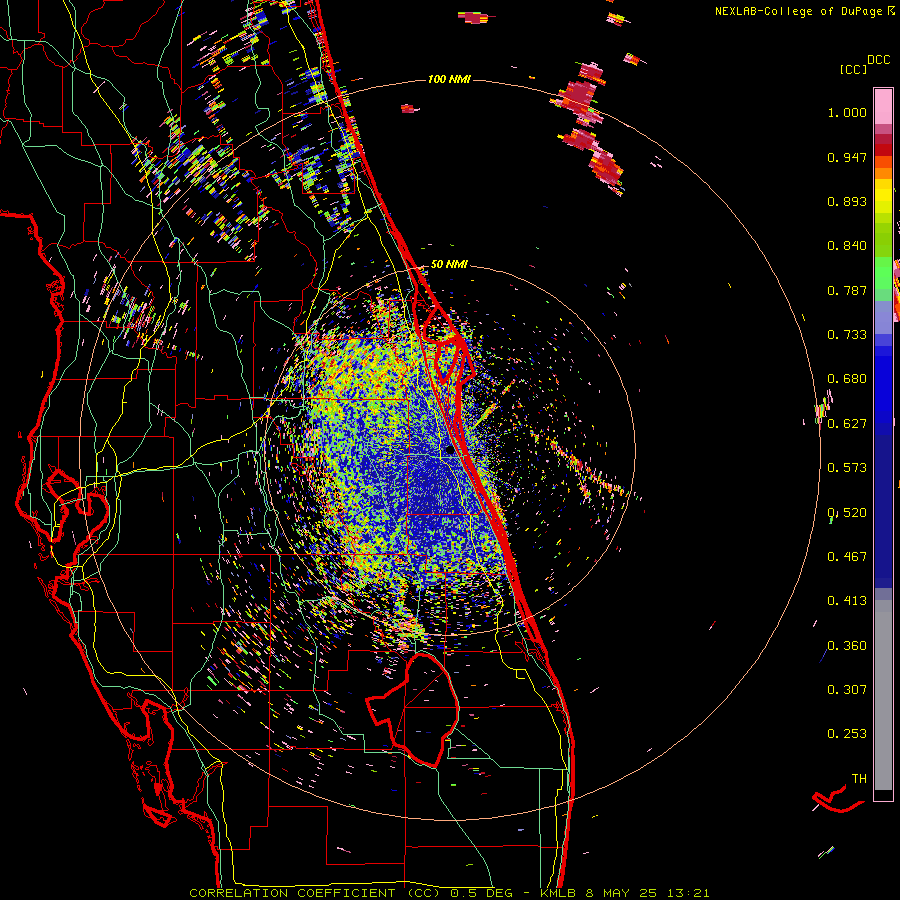Click the bright green color bar segment
The height and width of the screenshot is (900, 900).
click(883, 272)
